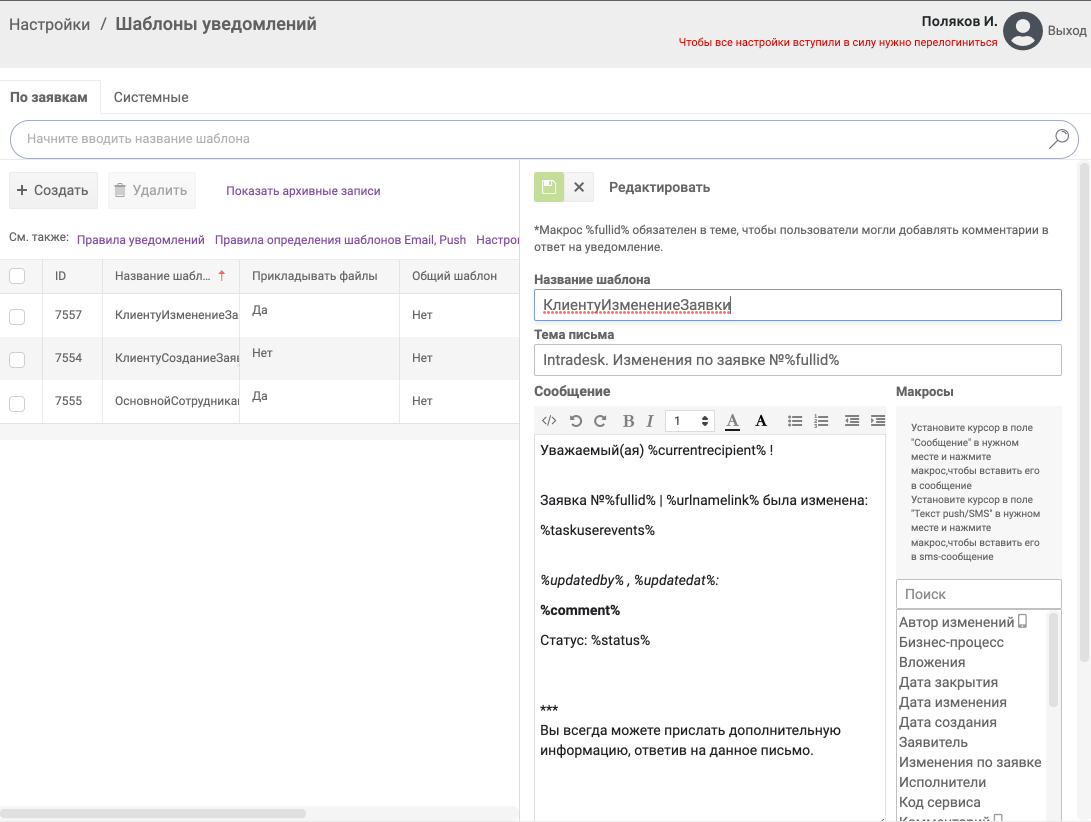The width and height of the screenshot is (1091, 822).
Task: Open the ОсновнойСотрудника template row
Action: (x=177, y=402)
